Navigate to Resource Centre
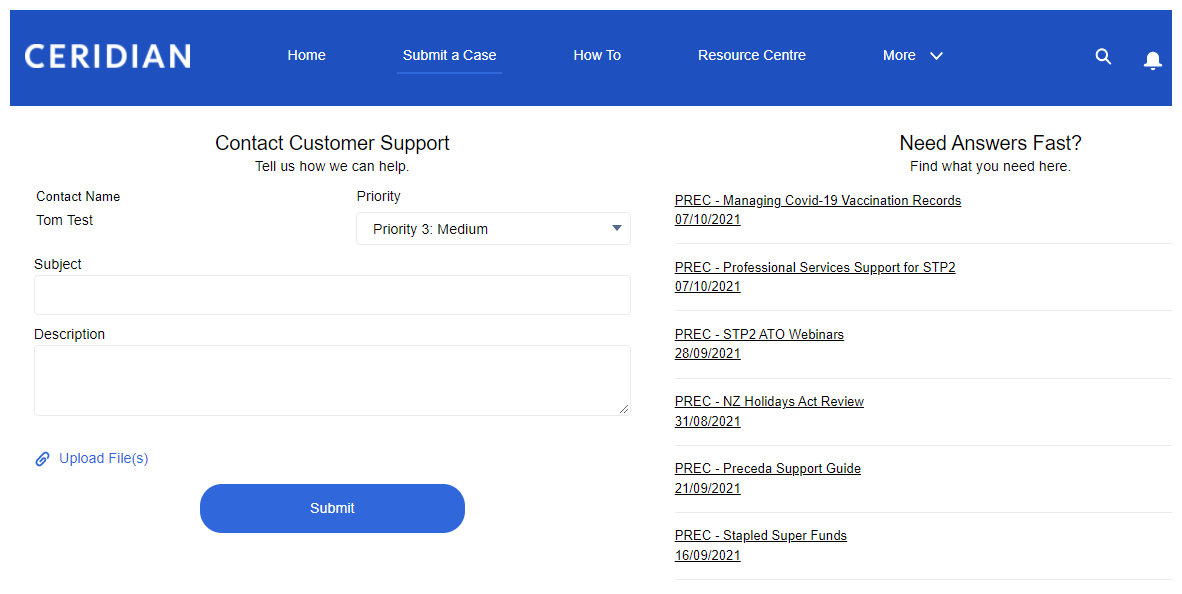Image resolution: width=1182 pixels, height=594 pixels. pyautogui.click(x=751, y=56)
